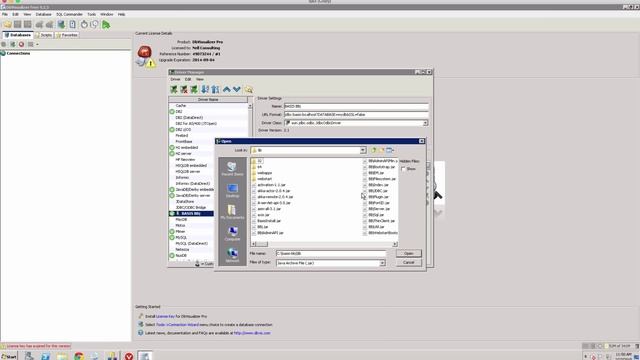Click the URL Format input field
640x360 pixels.
(x=356, y=115)
